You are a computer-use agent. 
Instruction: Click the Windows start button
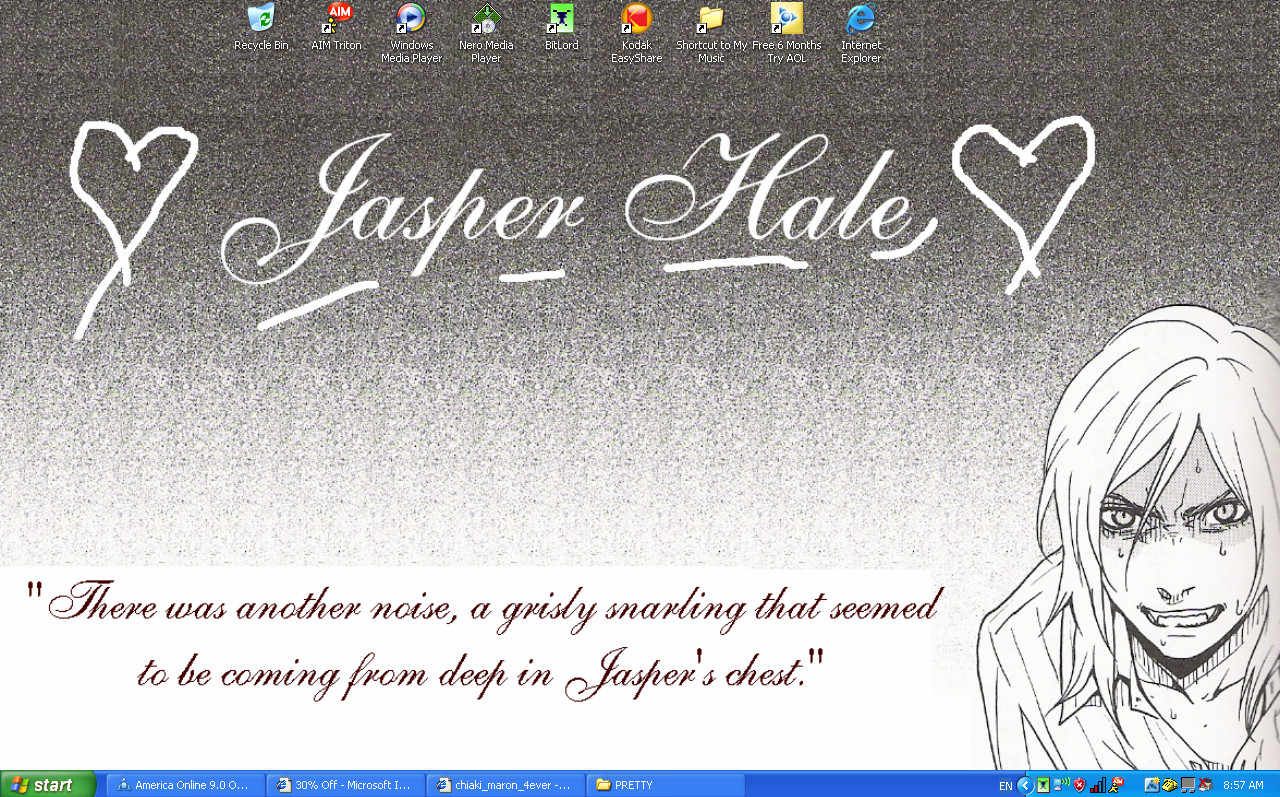pyautogui.click(x=48, y=785)
